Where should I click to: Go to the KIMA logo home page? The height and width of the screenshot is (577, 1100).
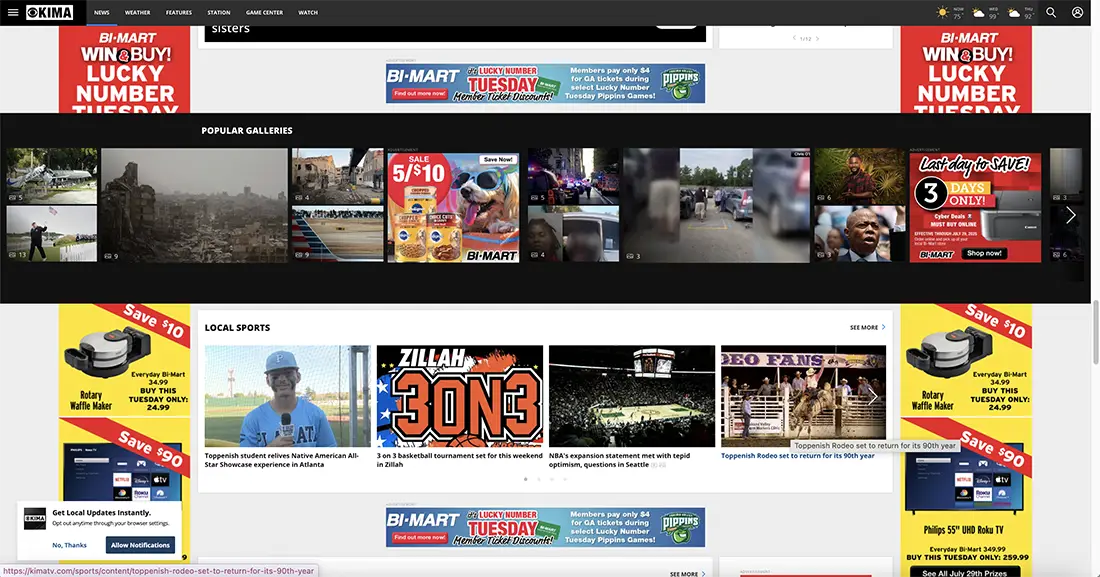(x=50, y=13)
